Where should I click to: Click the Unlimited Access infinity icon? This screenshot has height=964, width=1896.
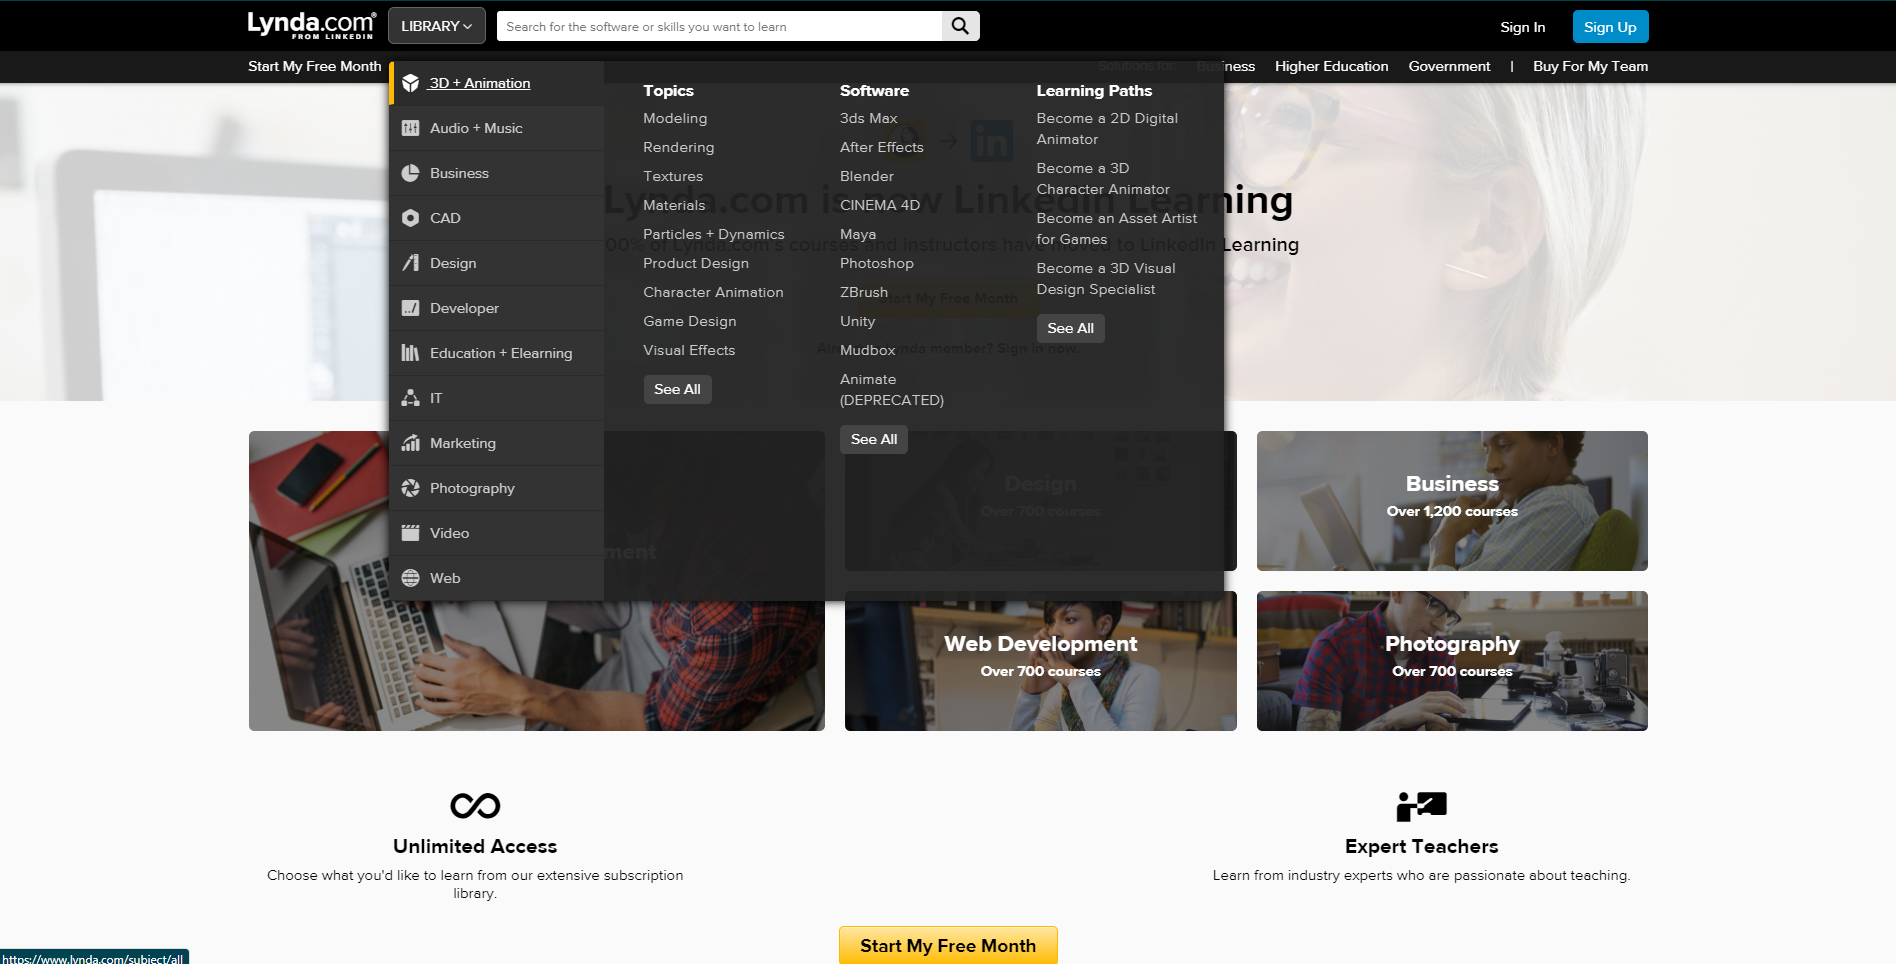point(475,805)
